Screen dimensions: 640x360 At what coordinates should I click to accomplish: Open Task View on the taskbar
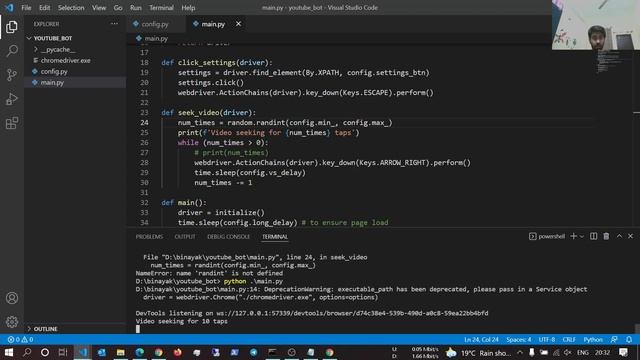click(x=63, y=352)
